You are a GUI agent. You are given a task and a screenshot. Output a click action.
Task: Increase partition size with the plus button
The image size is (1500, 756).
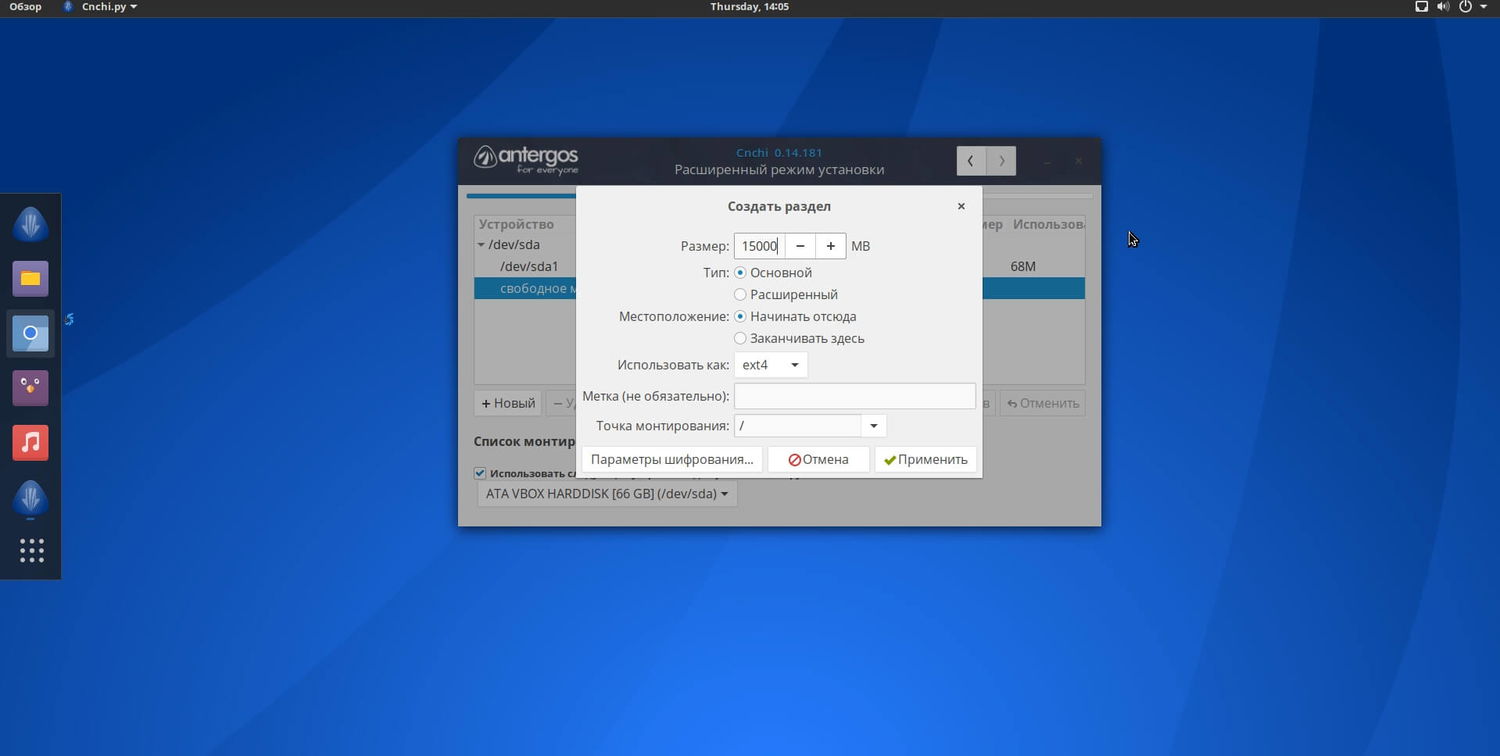click(830, 246)
